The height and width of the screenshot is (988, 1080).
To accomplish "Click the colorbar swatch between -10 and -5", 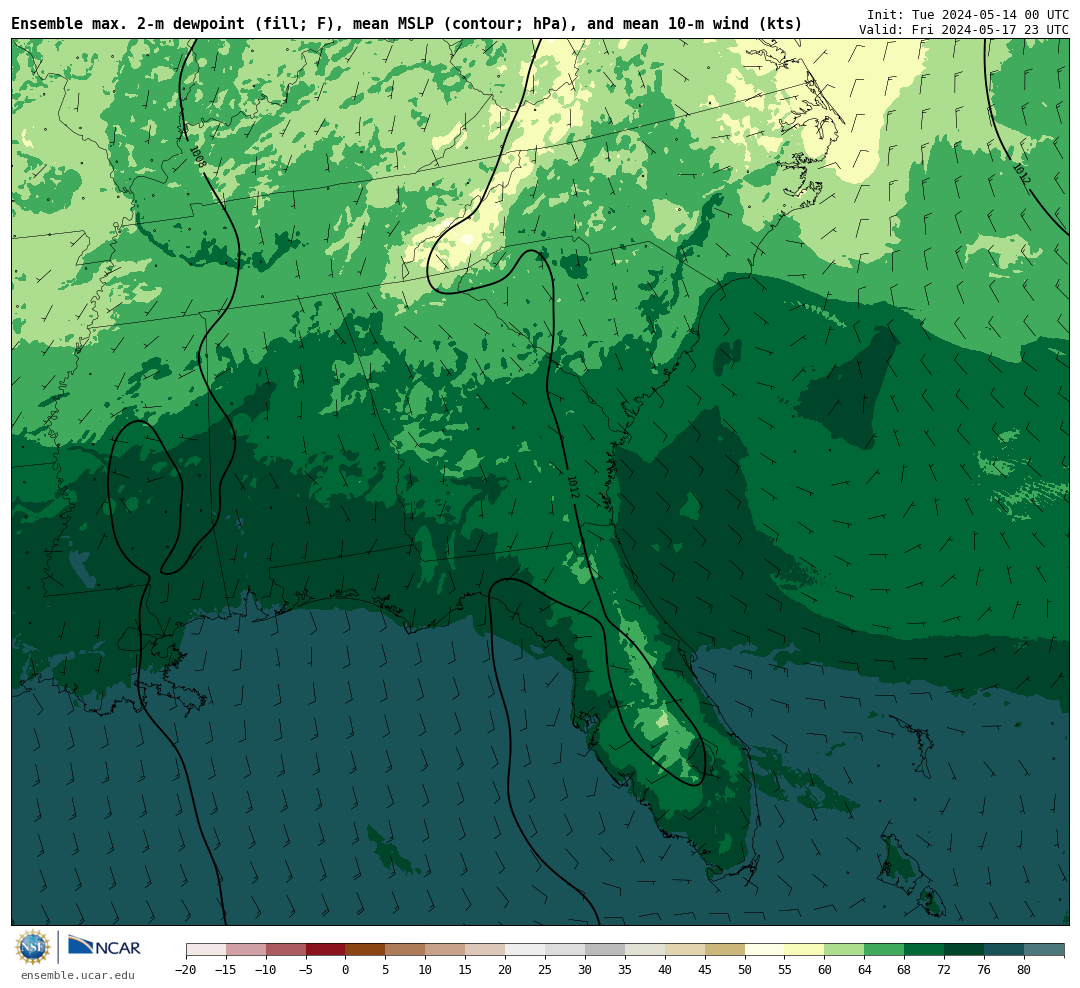I will point(286,950).
